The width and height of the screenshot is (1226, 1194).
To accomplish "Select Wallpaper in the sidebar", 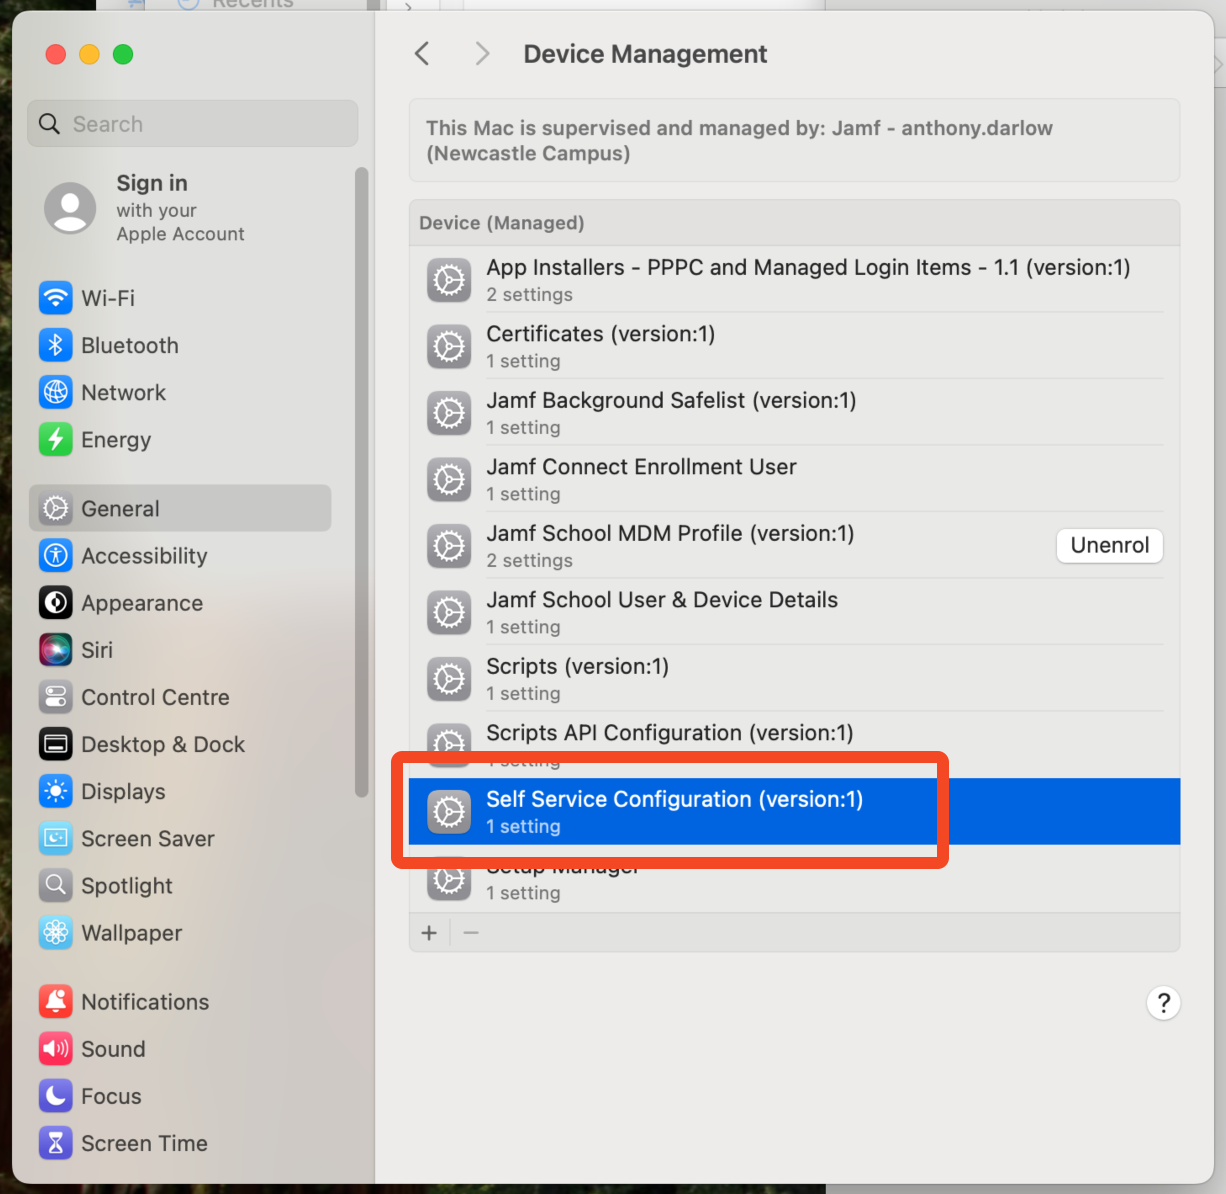I will click(131, 933).
